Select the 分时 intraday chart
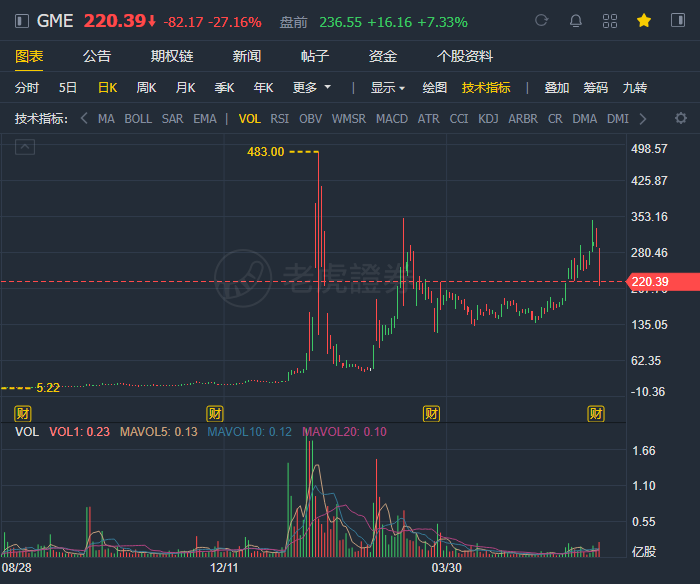Image resolution: width=700 pixels, height=584 pixels. [x=27, y=88]
